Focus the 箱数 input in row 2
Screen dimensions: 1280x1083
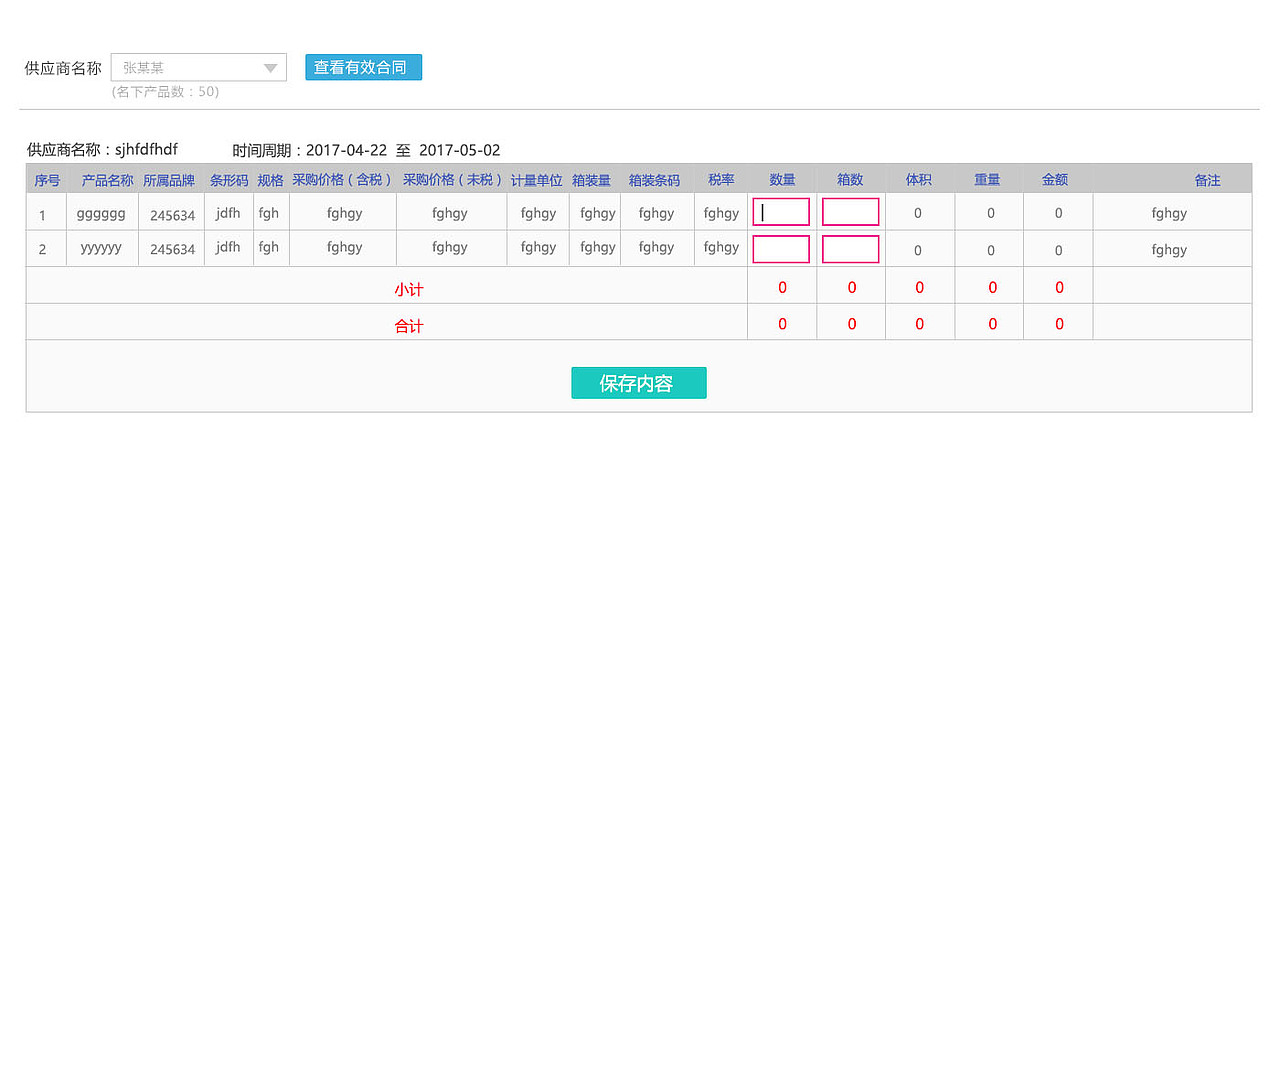(x=851, y=249)
